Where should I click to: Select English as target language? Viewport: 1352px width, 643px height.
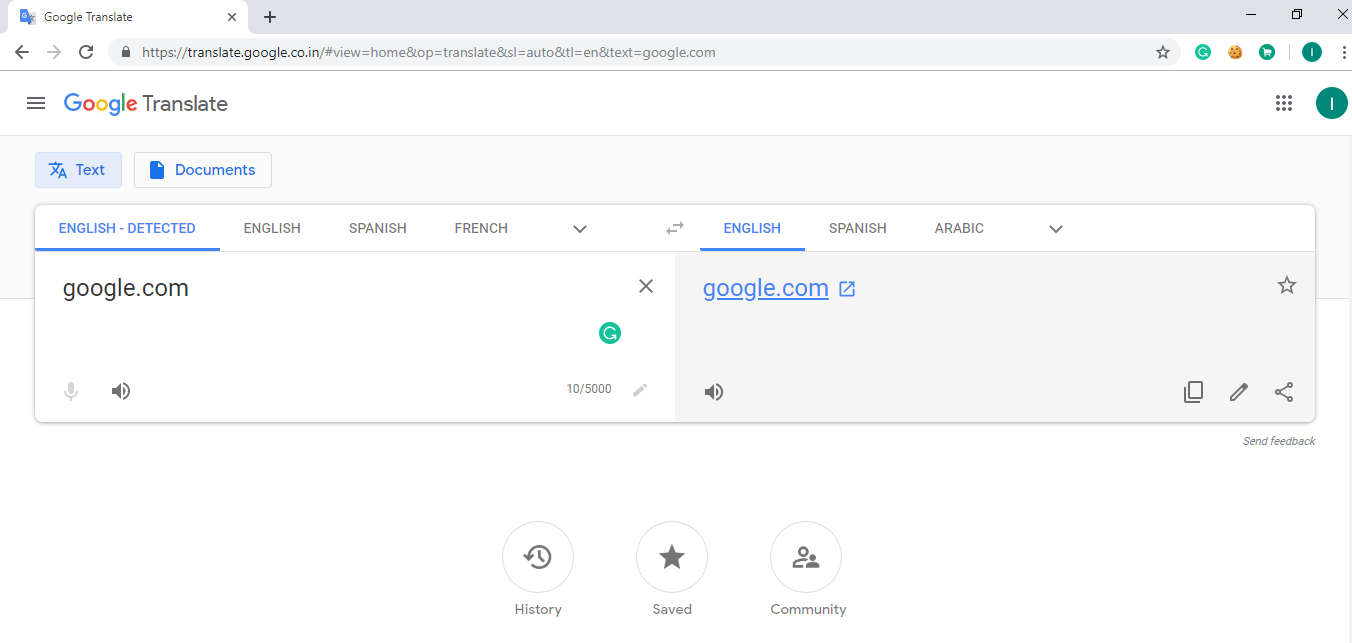coord(752,228)
